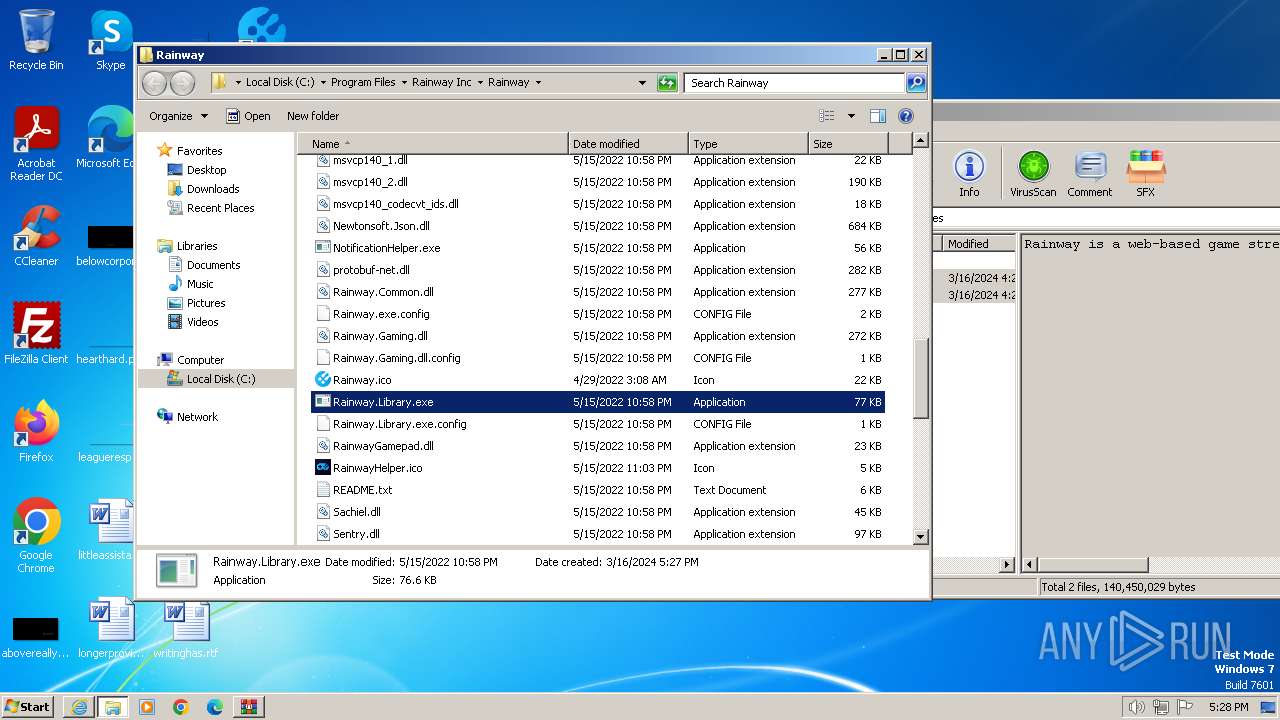Click the Change your view icon

pos(827,116)
